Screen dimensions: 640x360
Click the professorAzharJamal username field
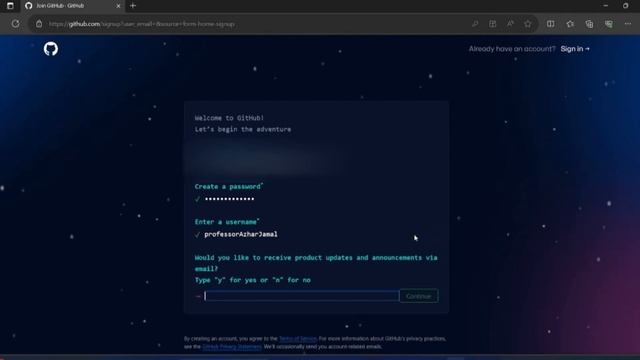pos(241,234)
